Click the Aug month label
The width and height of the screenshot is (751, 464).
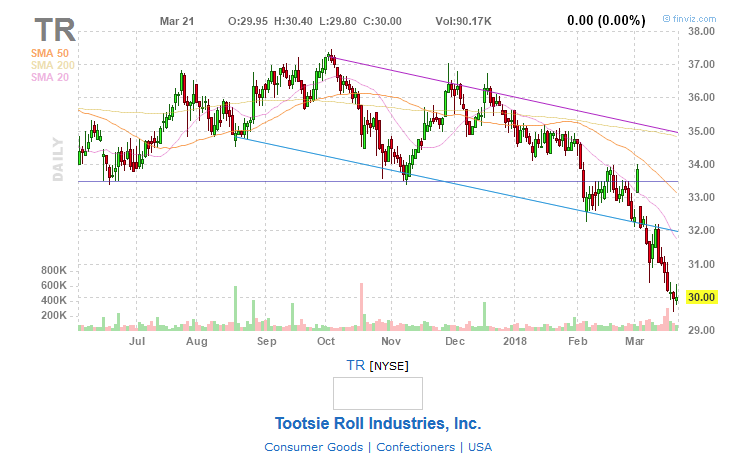[x=197, y=341]
